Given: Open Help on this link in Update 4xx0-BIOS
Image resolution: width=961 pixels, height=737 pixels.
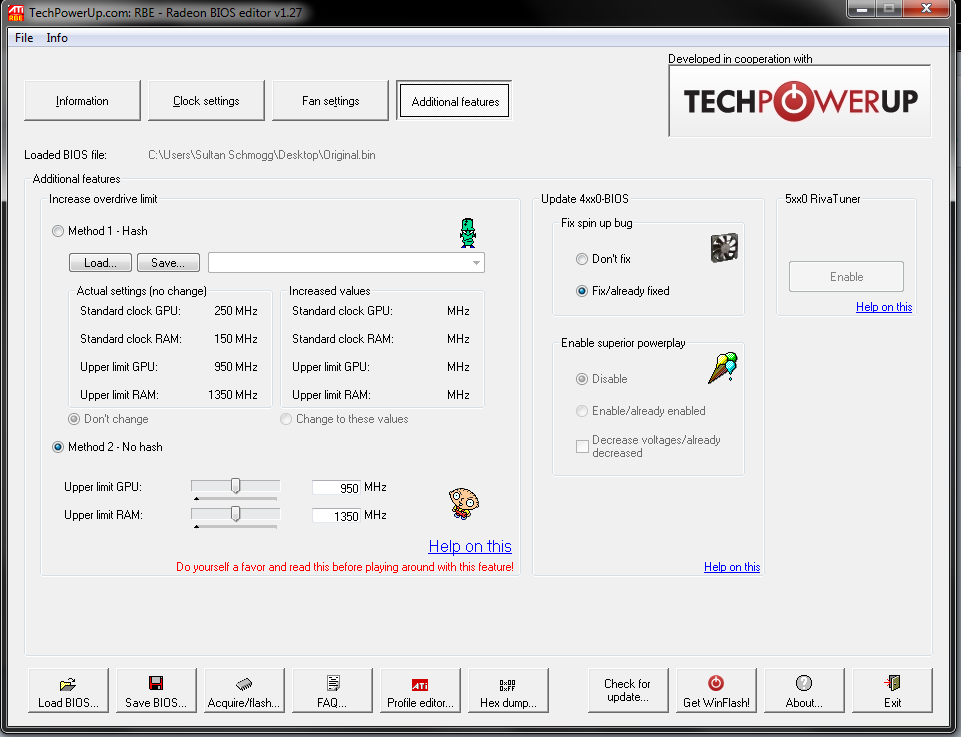Looking at the screenshot, I should coord(732,567).
